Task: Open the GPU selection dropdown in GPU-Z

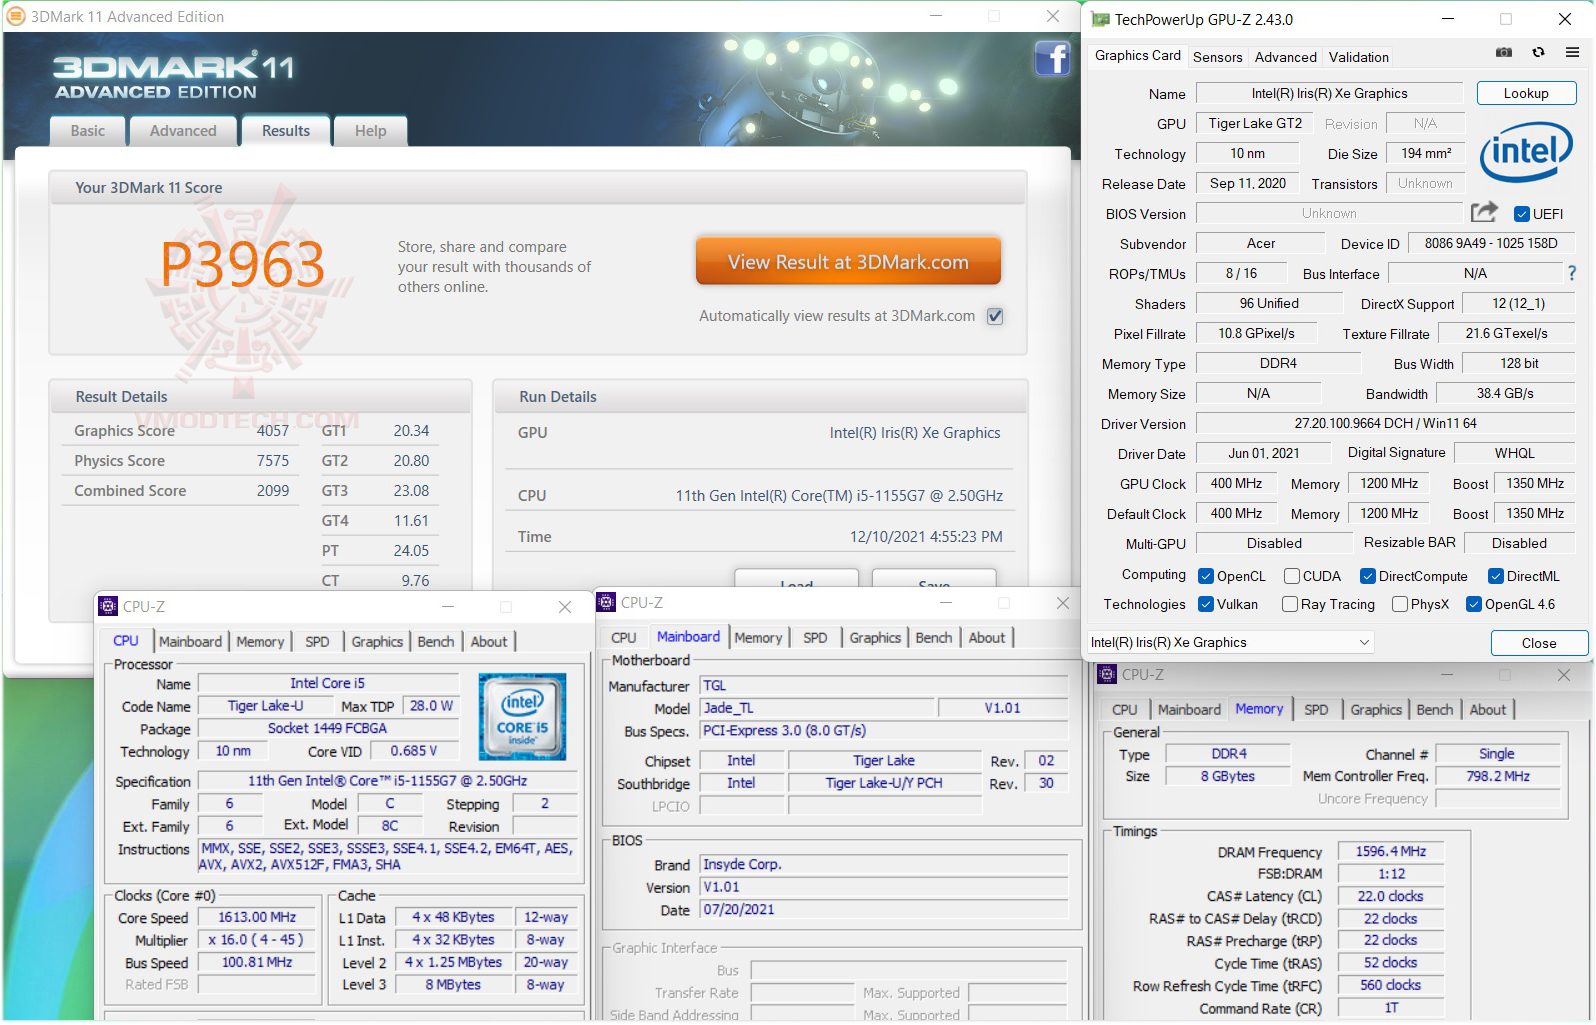Action: tap(1231, 643)
